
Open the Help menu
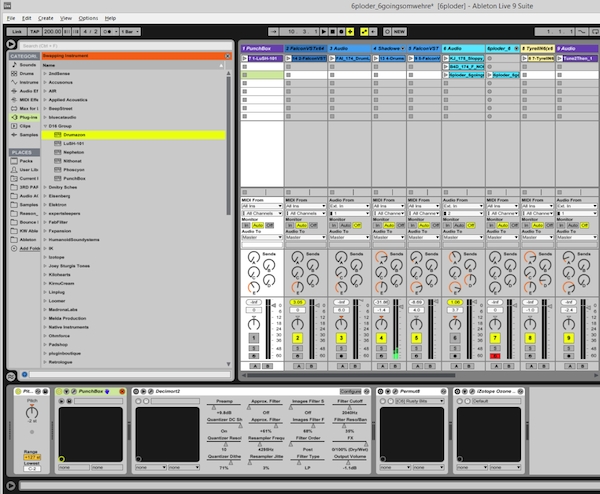pyautogui.click(x=110, y=18)
